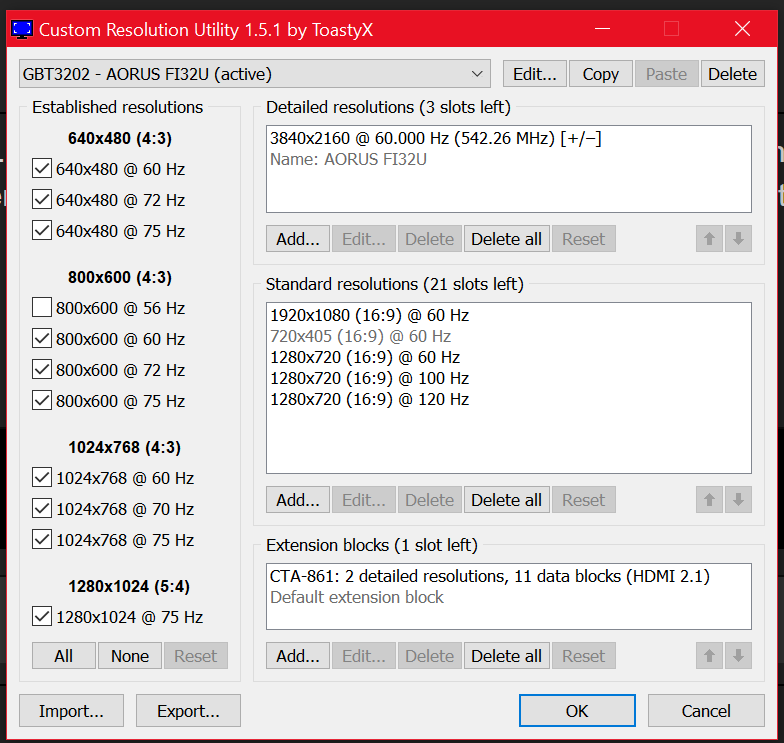
Task: Uncheck 640x480 @ 60 Hz resolution
Action: click(x=42, y=169)
